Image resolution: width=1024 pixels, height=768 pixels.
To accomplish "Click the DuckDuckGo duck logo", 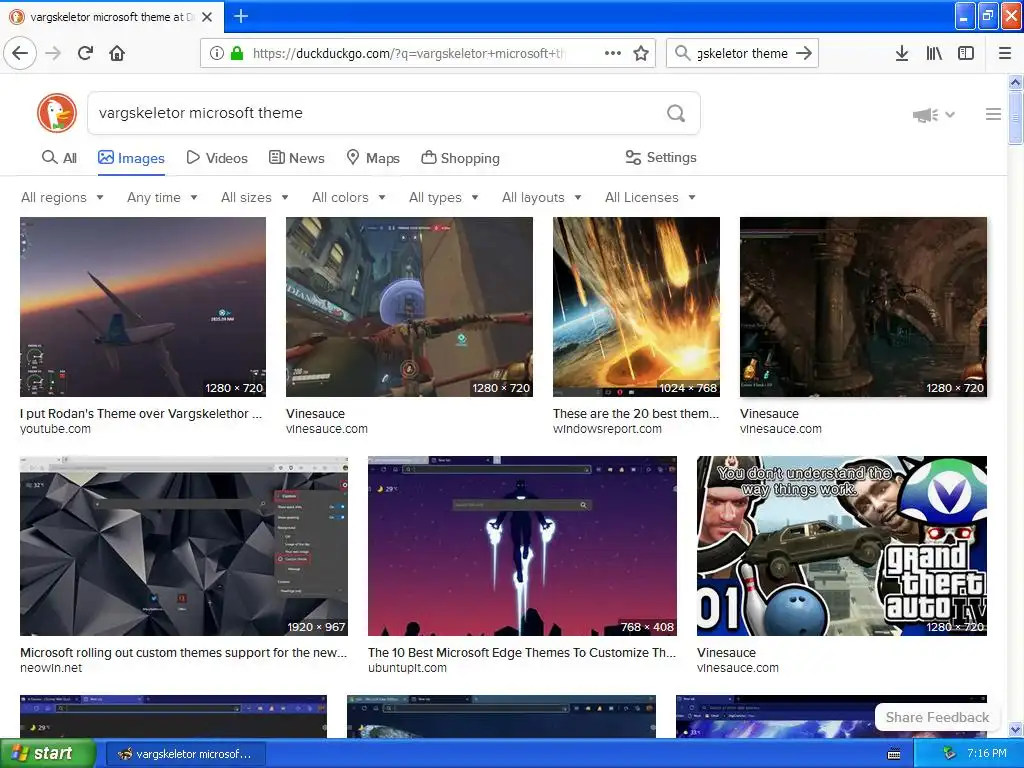I will tap(57, 113).
